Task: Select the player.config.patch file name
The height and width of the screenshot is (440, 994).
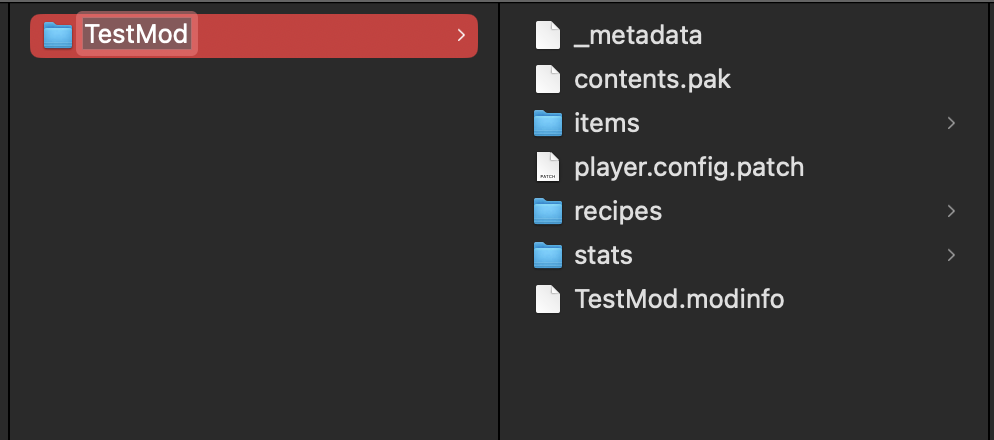Action: tap(689, 167)
